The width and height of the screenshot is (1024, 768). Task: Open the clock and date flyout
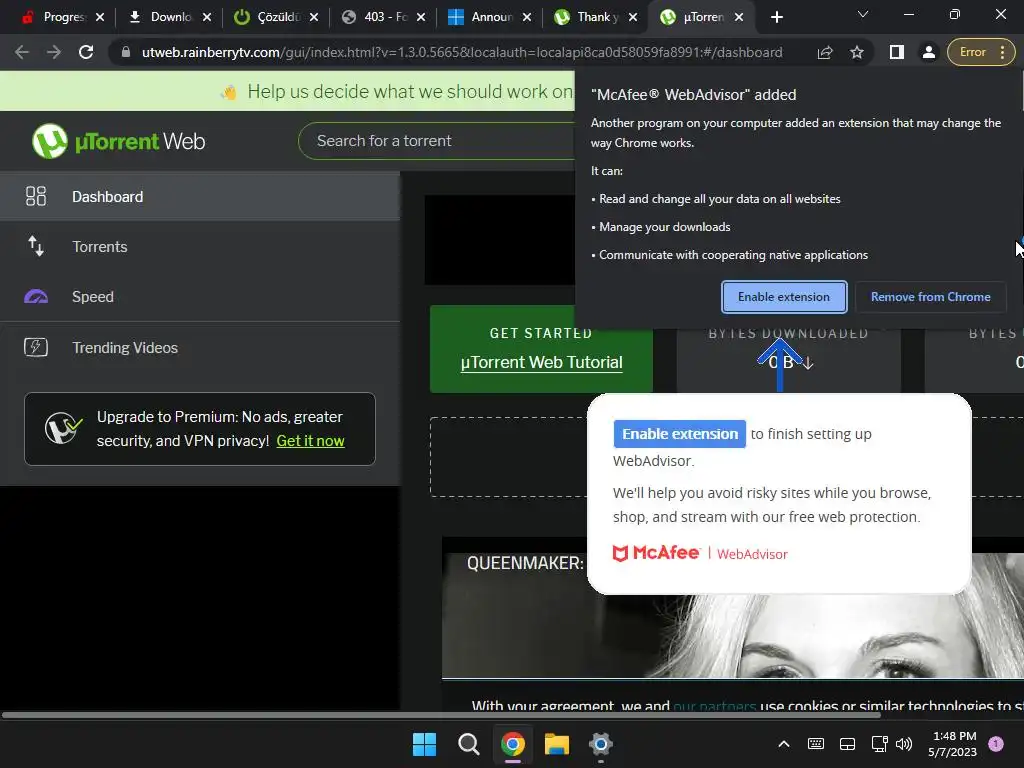pos(953,744)
